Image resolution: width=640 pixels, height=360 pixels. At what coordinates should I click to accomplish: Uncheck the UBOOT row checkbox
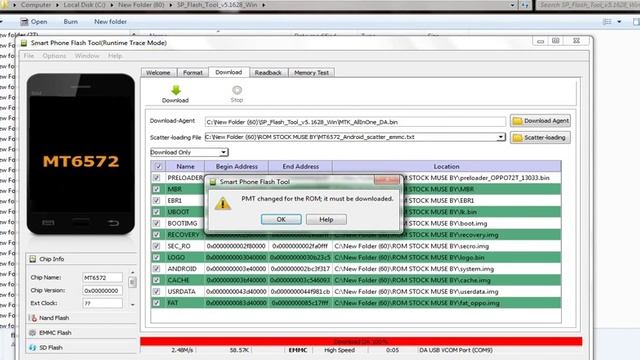[x=156, y=212]
